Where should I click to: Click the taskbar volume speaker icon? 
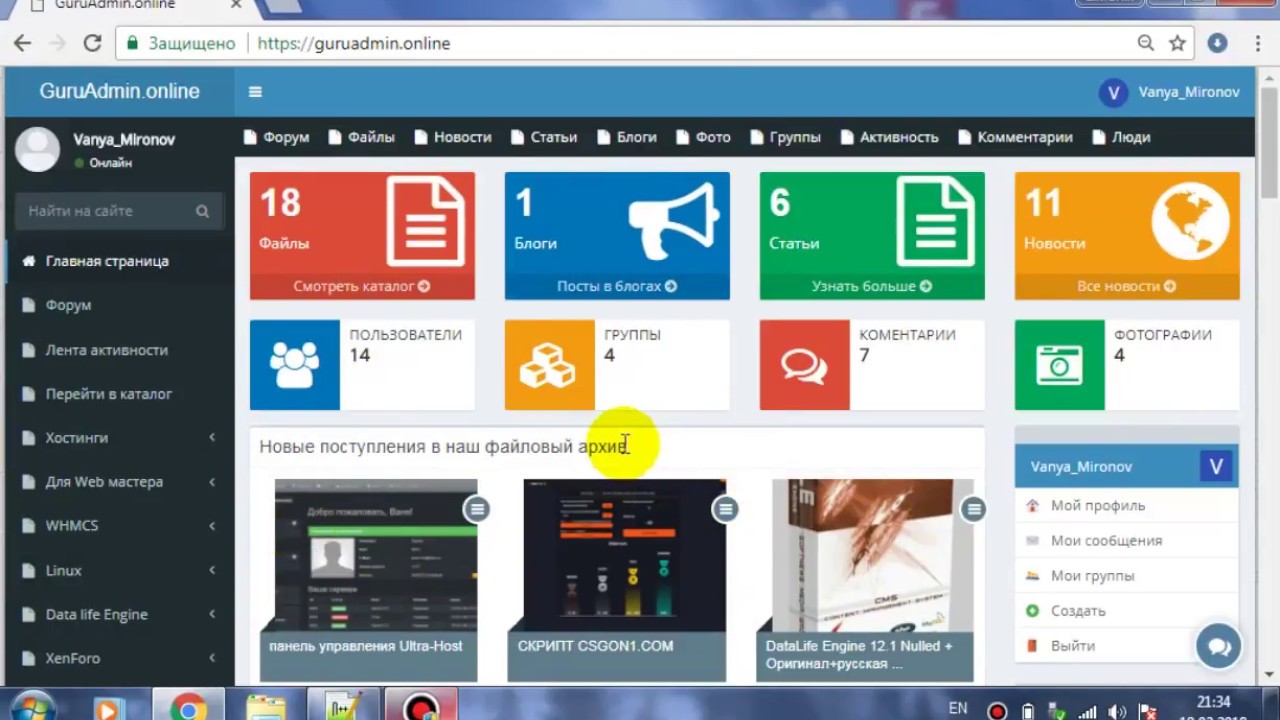(x=1116, y=711)
